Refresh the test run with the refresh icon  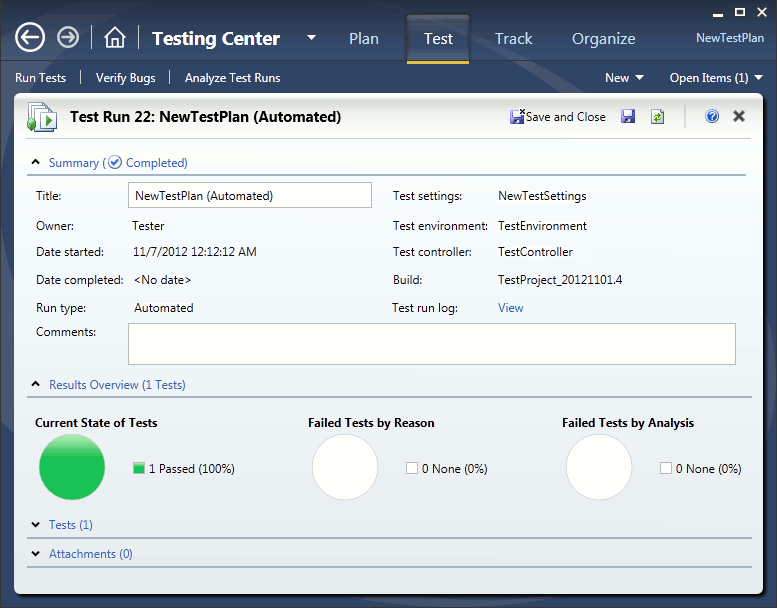tap(657, 117)
